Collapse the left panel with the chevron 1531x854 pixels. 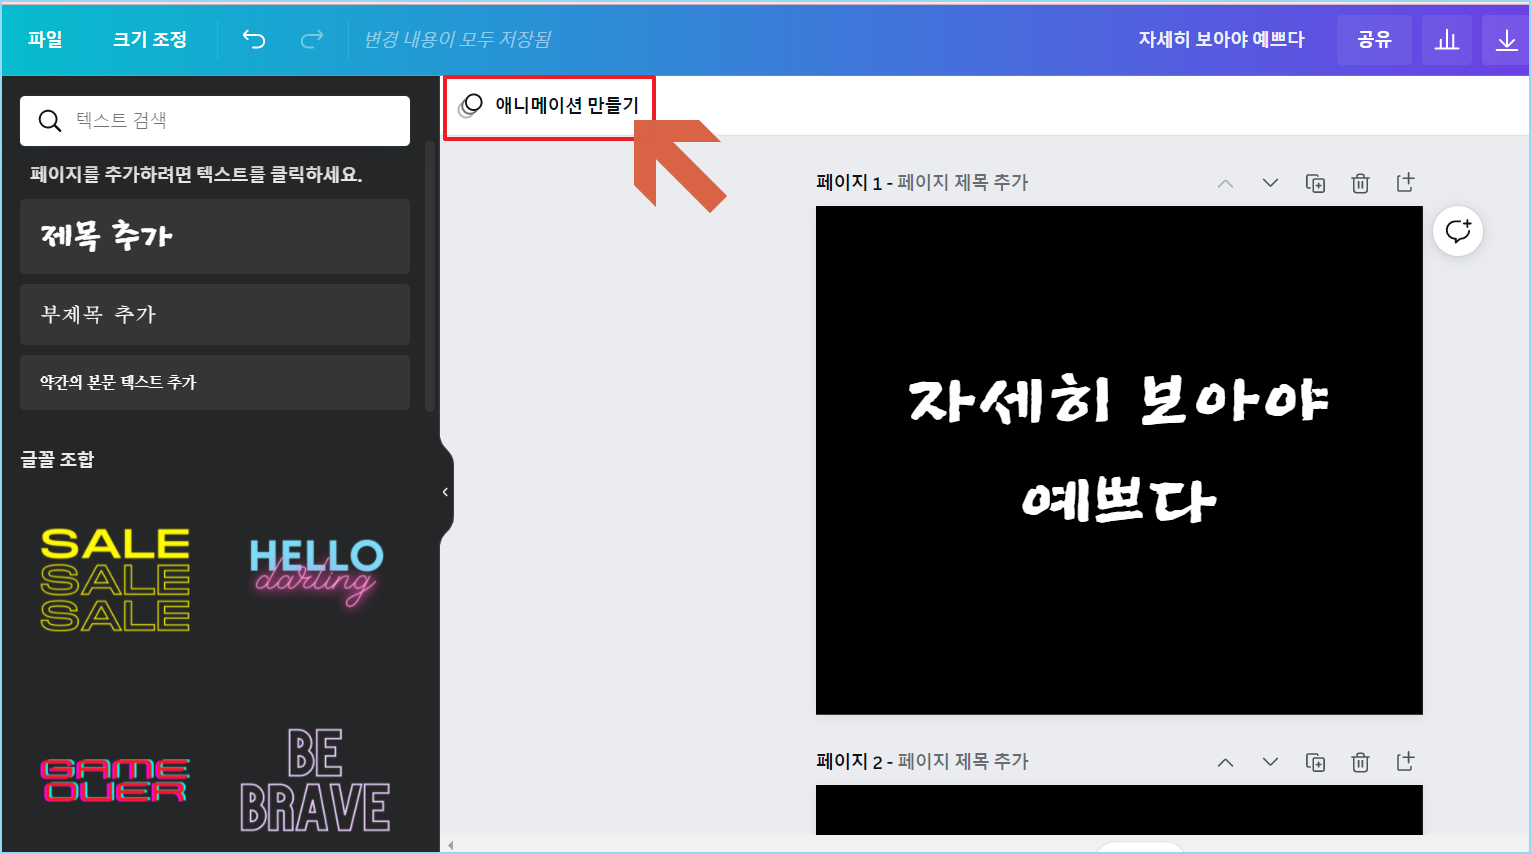pos(444,491)
